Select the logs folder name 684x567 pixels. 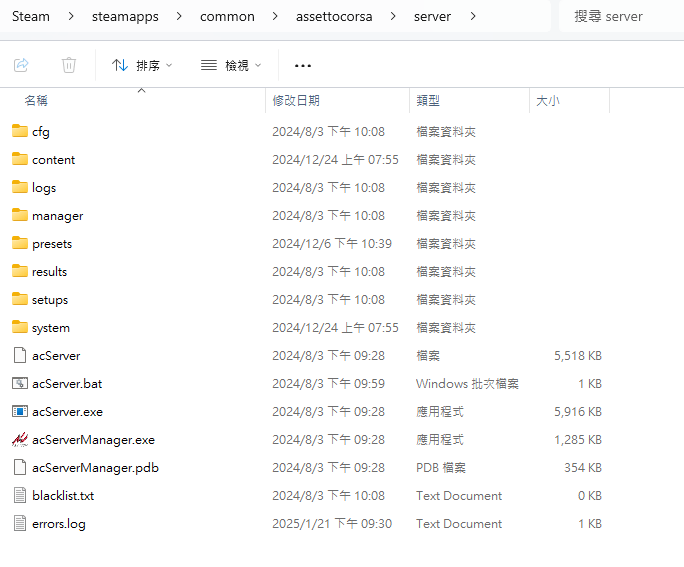click(44, 188)
